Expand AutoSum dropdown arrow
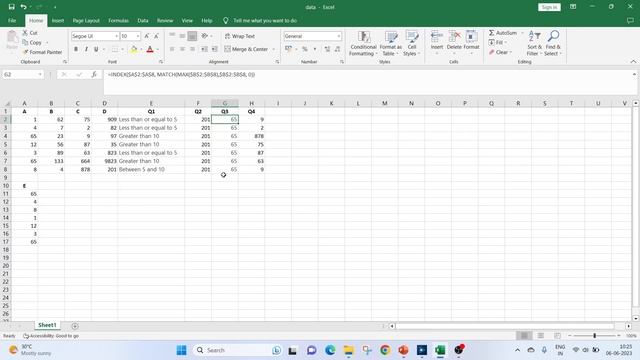 click(x=522, y=33)
